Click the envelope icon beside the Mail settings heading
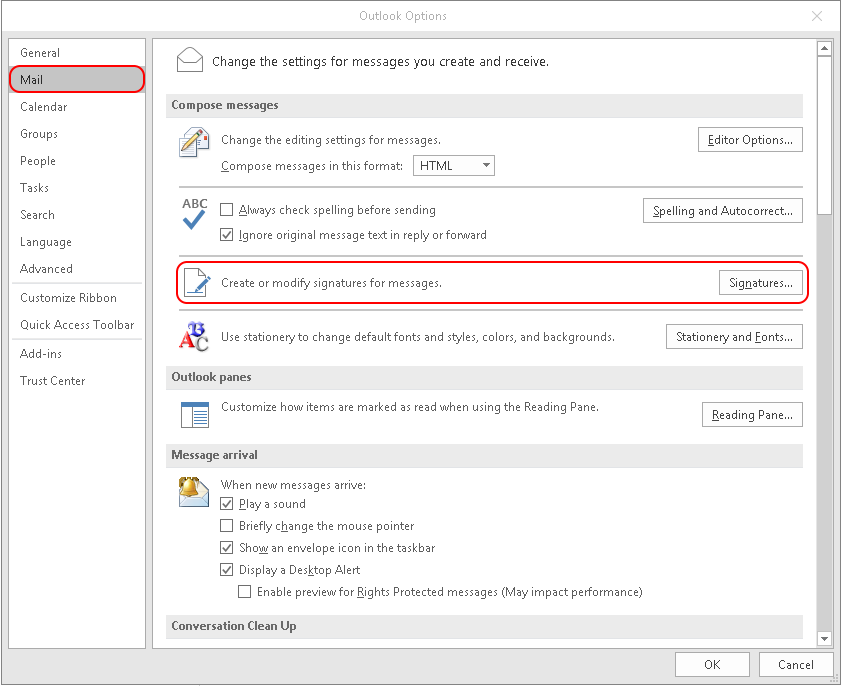 click(x=190, y=60)
